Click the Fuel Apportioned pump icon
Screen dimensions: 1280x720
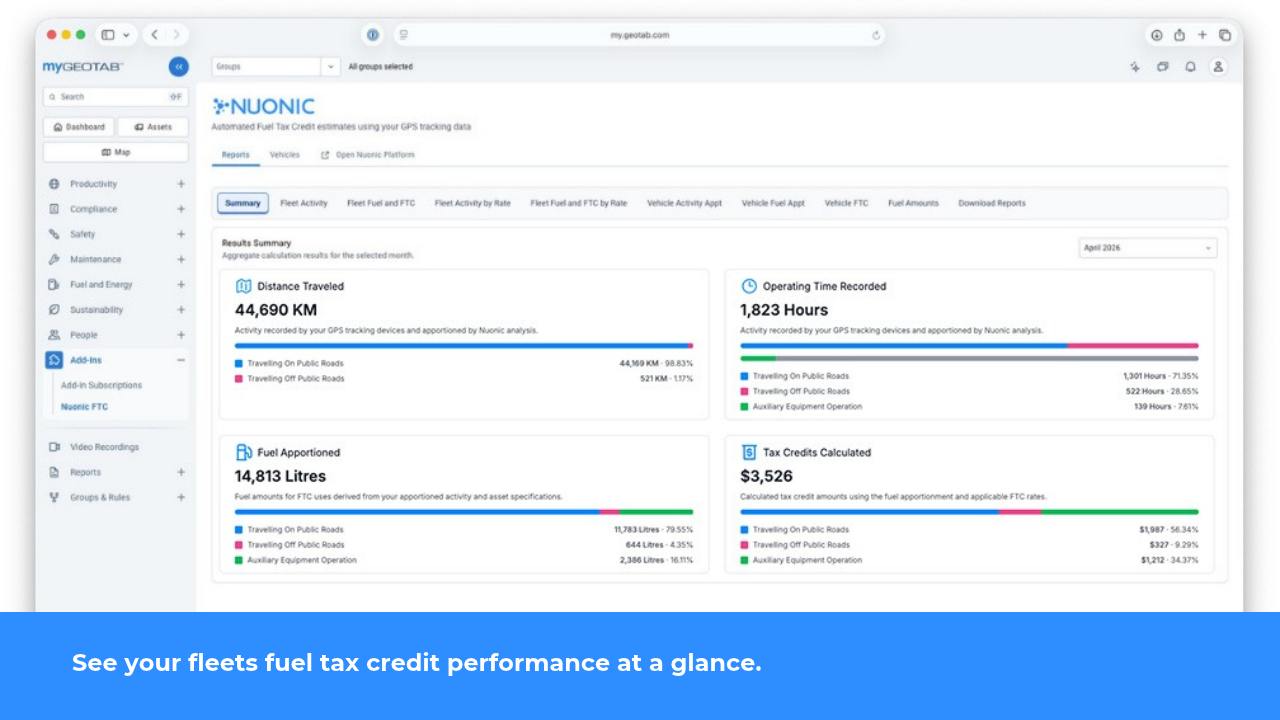(243, 452)
